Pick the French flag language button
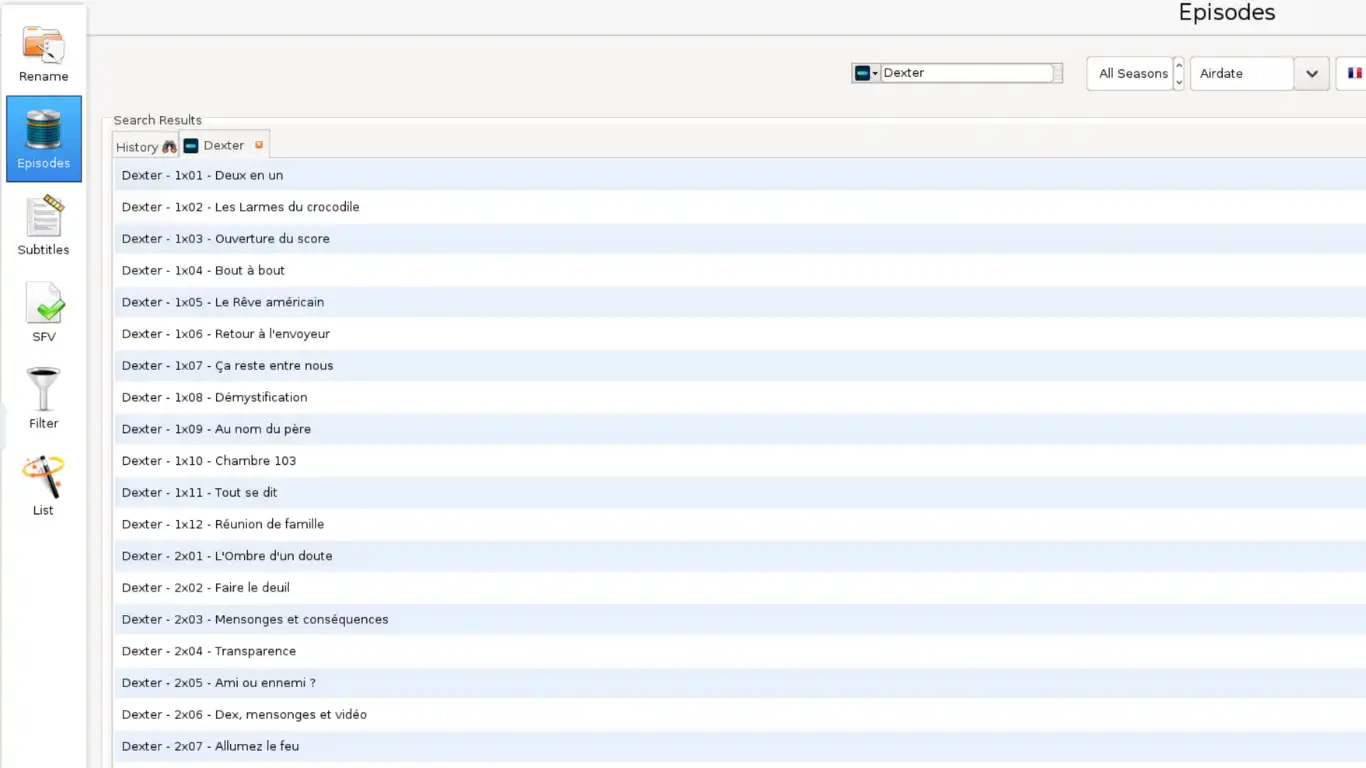The width and height of the screenshot is (1366, 768). tap(1354, 73)
